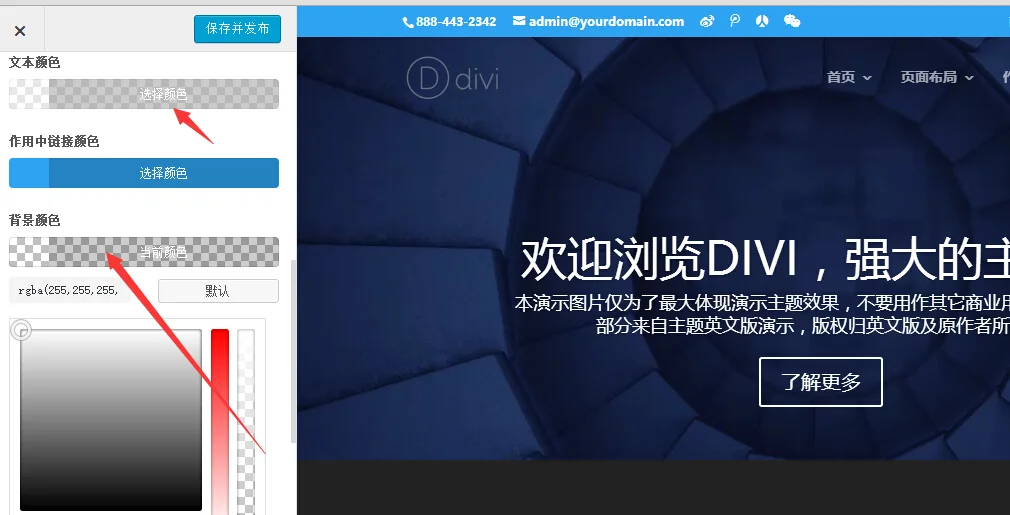Viewport: 1010px width, 515px height.
Task: Open the 页面布局 menu item
Action: 928,77
